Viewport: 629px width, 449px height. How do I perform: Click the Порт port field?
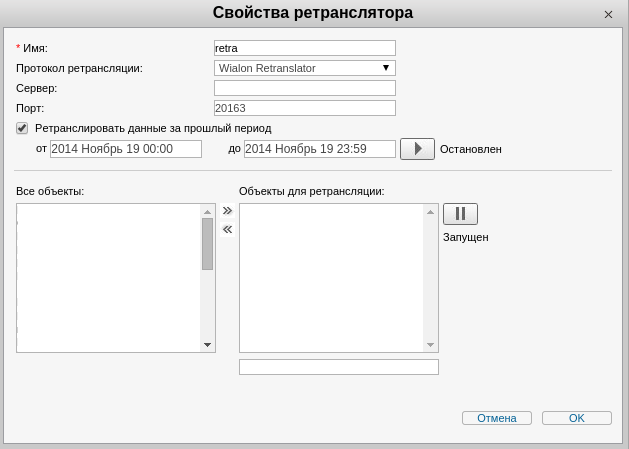pyautogui.click(x=305, y=108)
